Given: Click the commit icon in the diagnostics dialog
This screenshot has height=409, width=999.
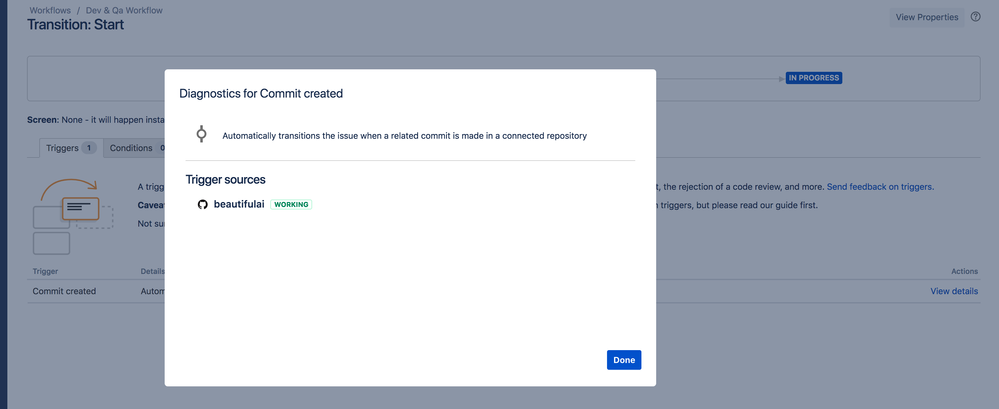Looking at the screenshot, I should [201, 135].
